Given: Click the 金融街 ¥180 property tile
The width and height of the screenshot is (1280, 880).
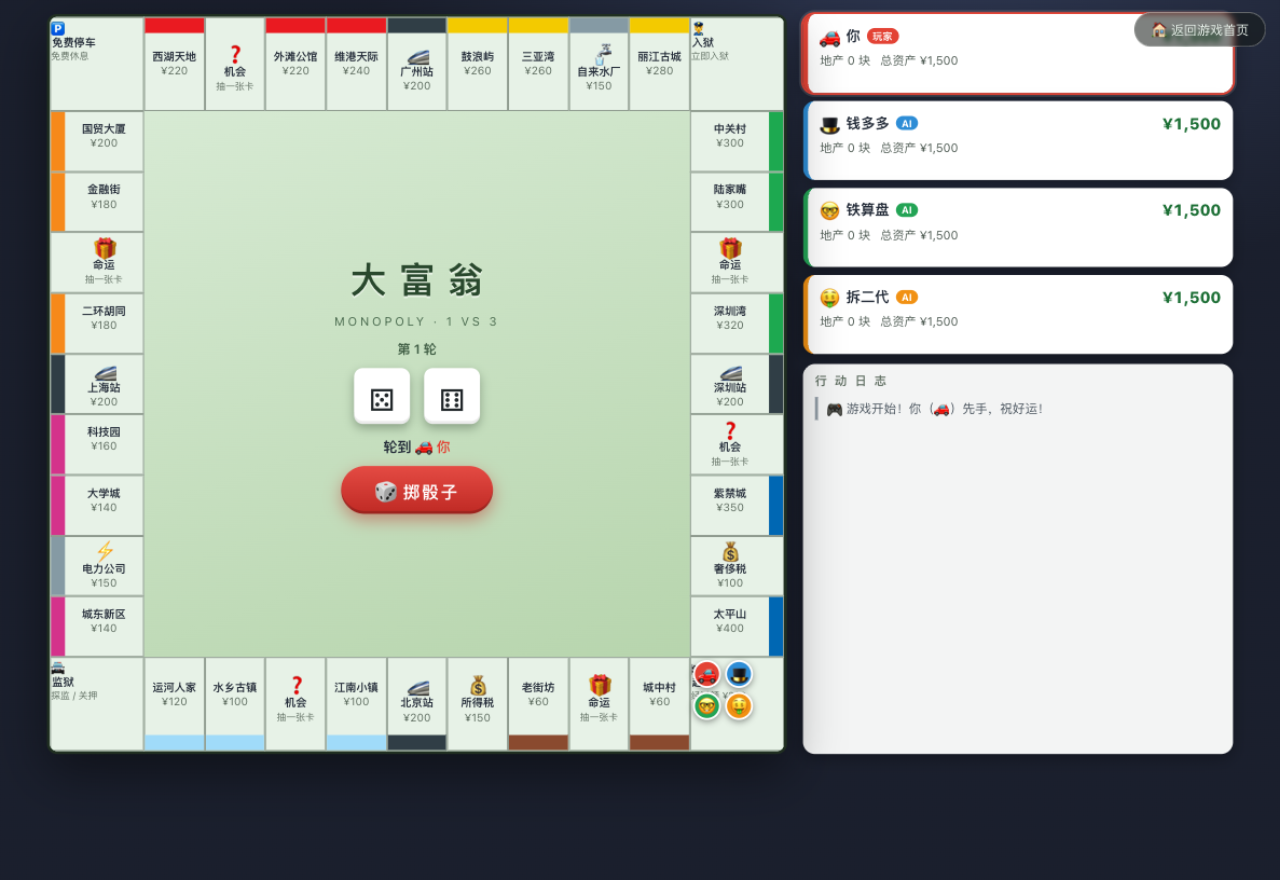Looking at the screenshot, I should point(97,202).
